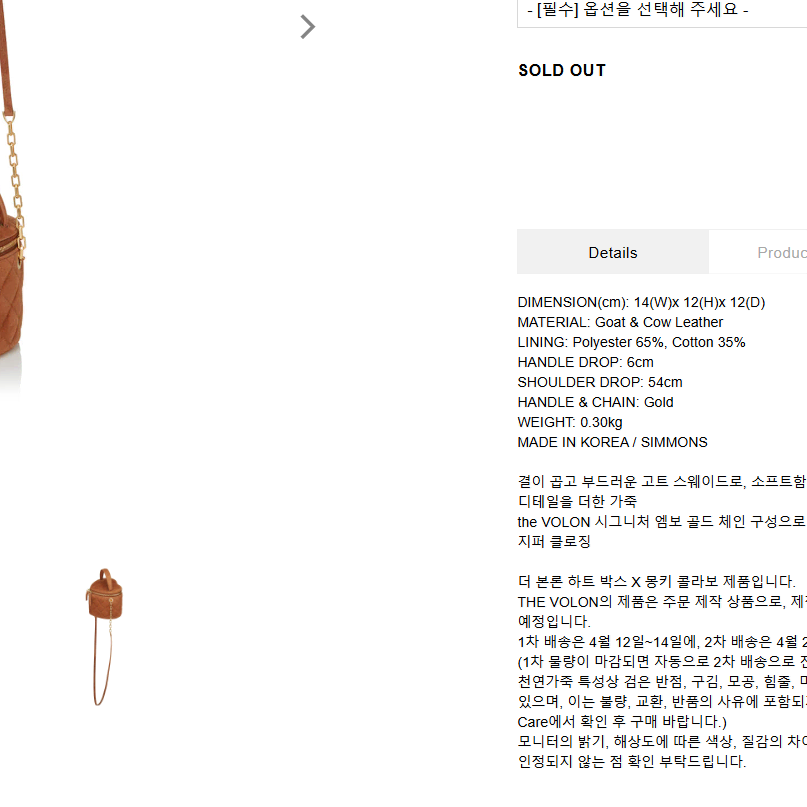This screenshot has height=807, width=807.
Task: Click the 1차 배송 shipping date line
Action: click(x=662, y=642)
